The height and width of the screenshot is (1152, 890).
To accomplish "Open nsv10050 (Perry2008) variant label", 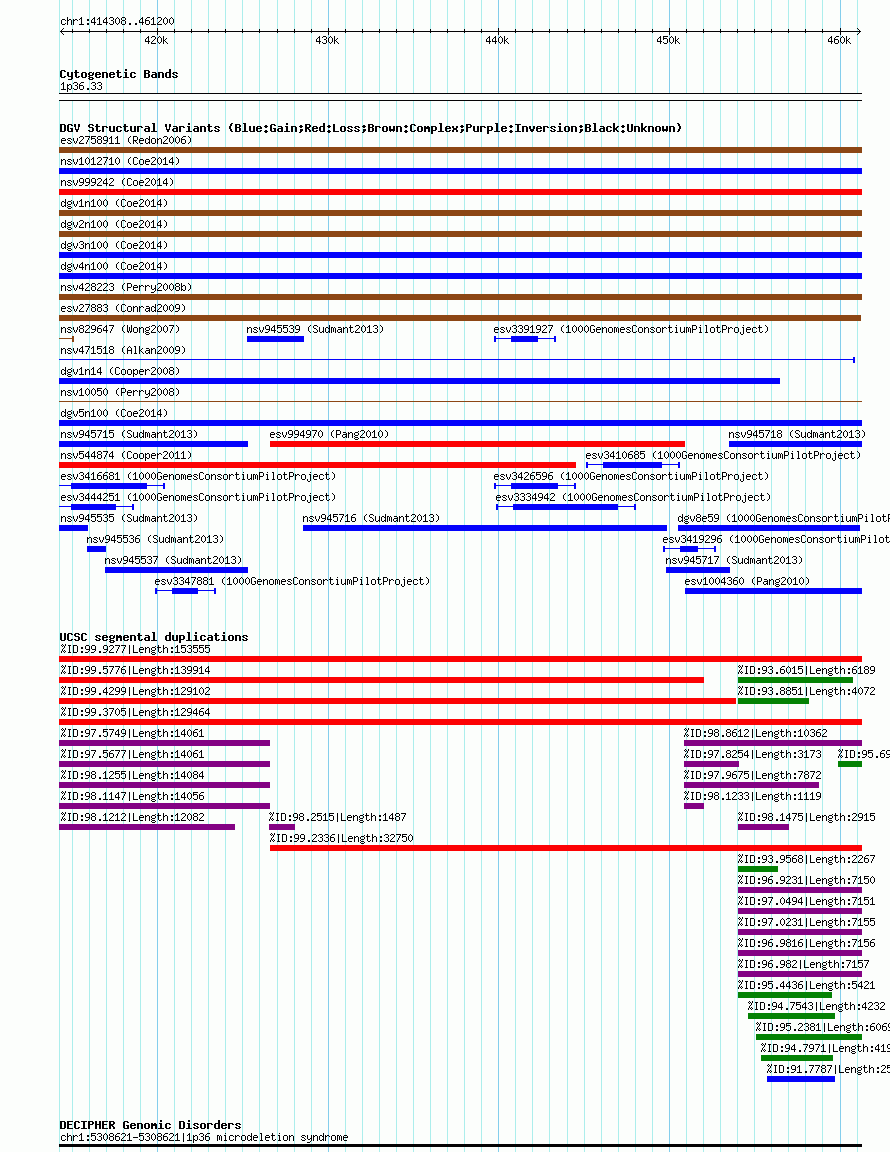I will pyautogui.click(x=120, y=392).
